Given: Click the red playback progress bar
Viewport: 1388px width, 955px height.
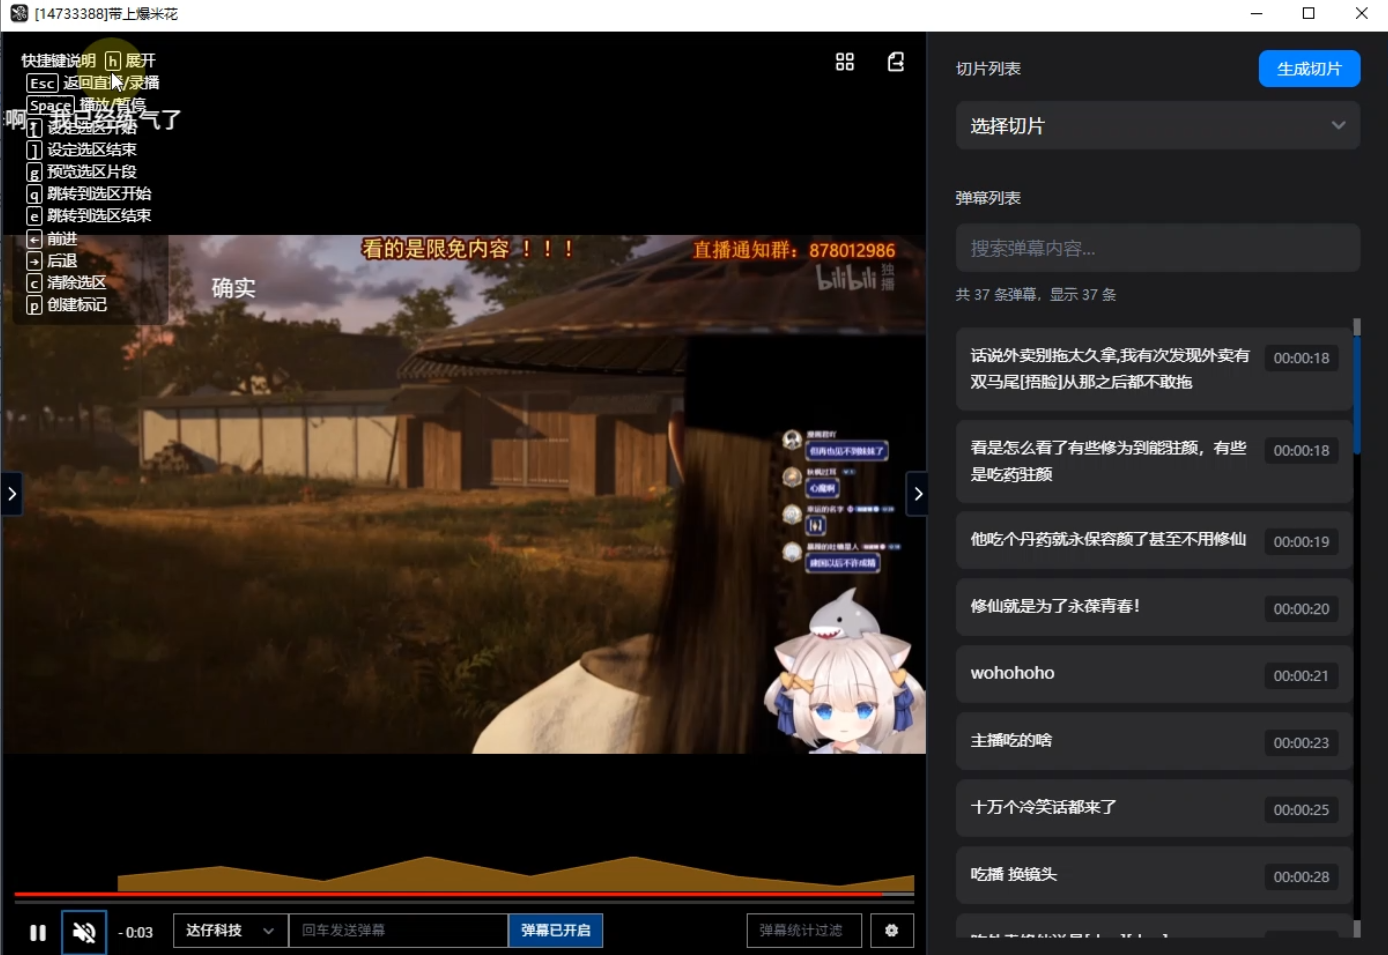Looking at the screenshot, I should [x=464, y=894].
